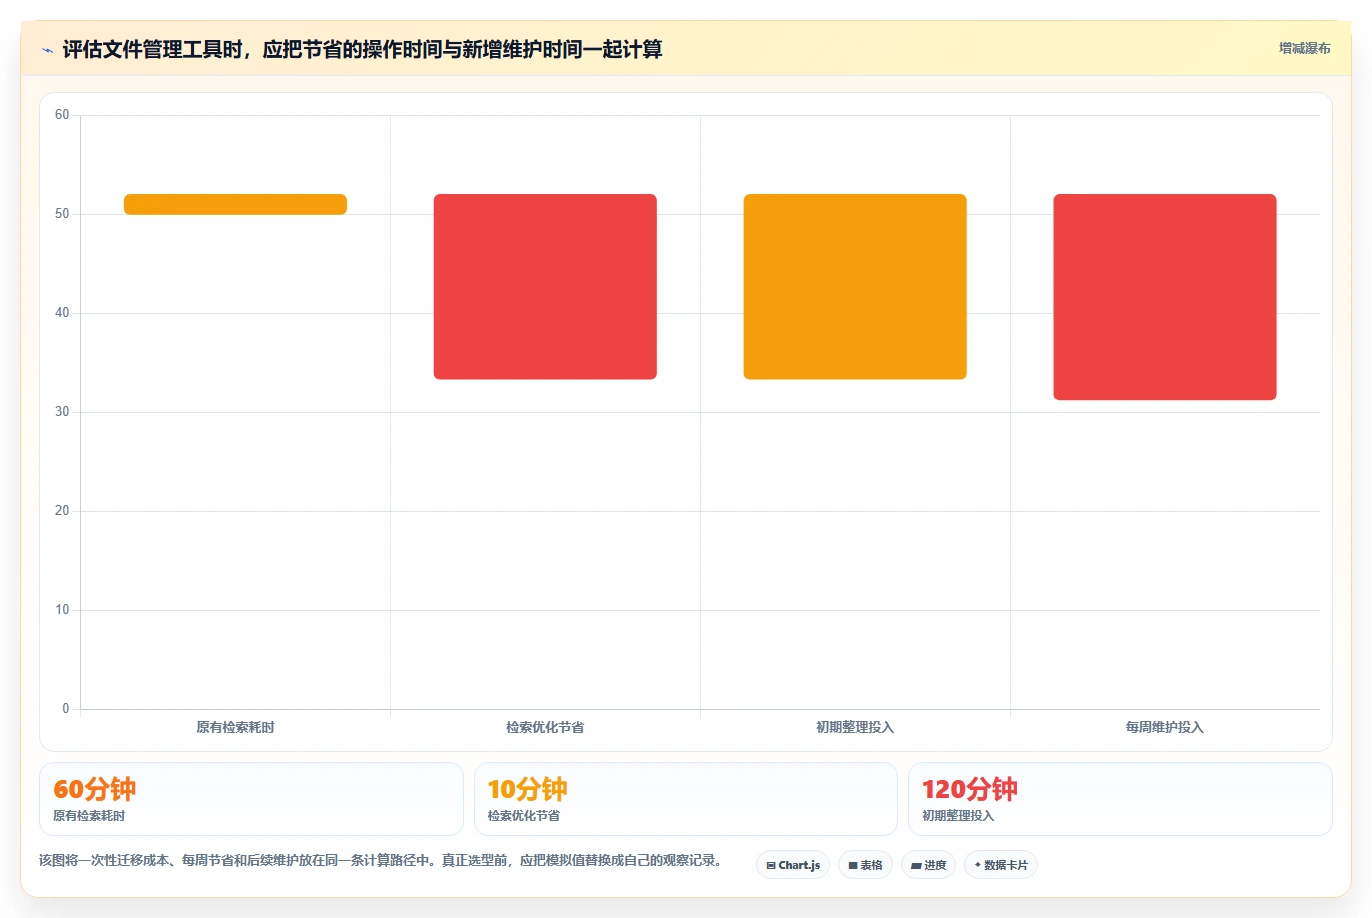Click the footer description paragraph
1372x918 pixels.
pos(380,860)
